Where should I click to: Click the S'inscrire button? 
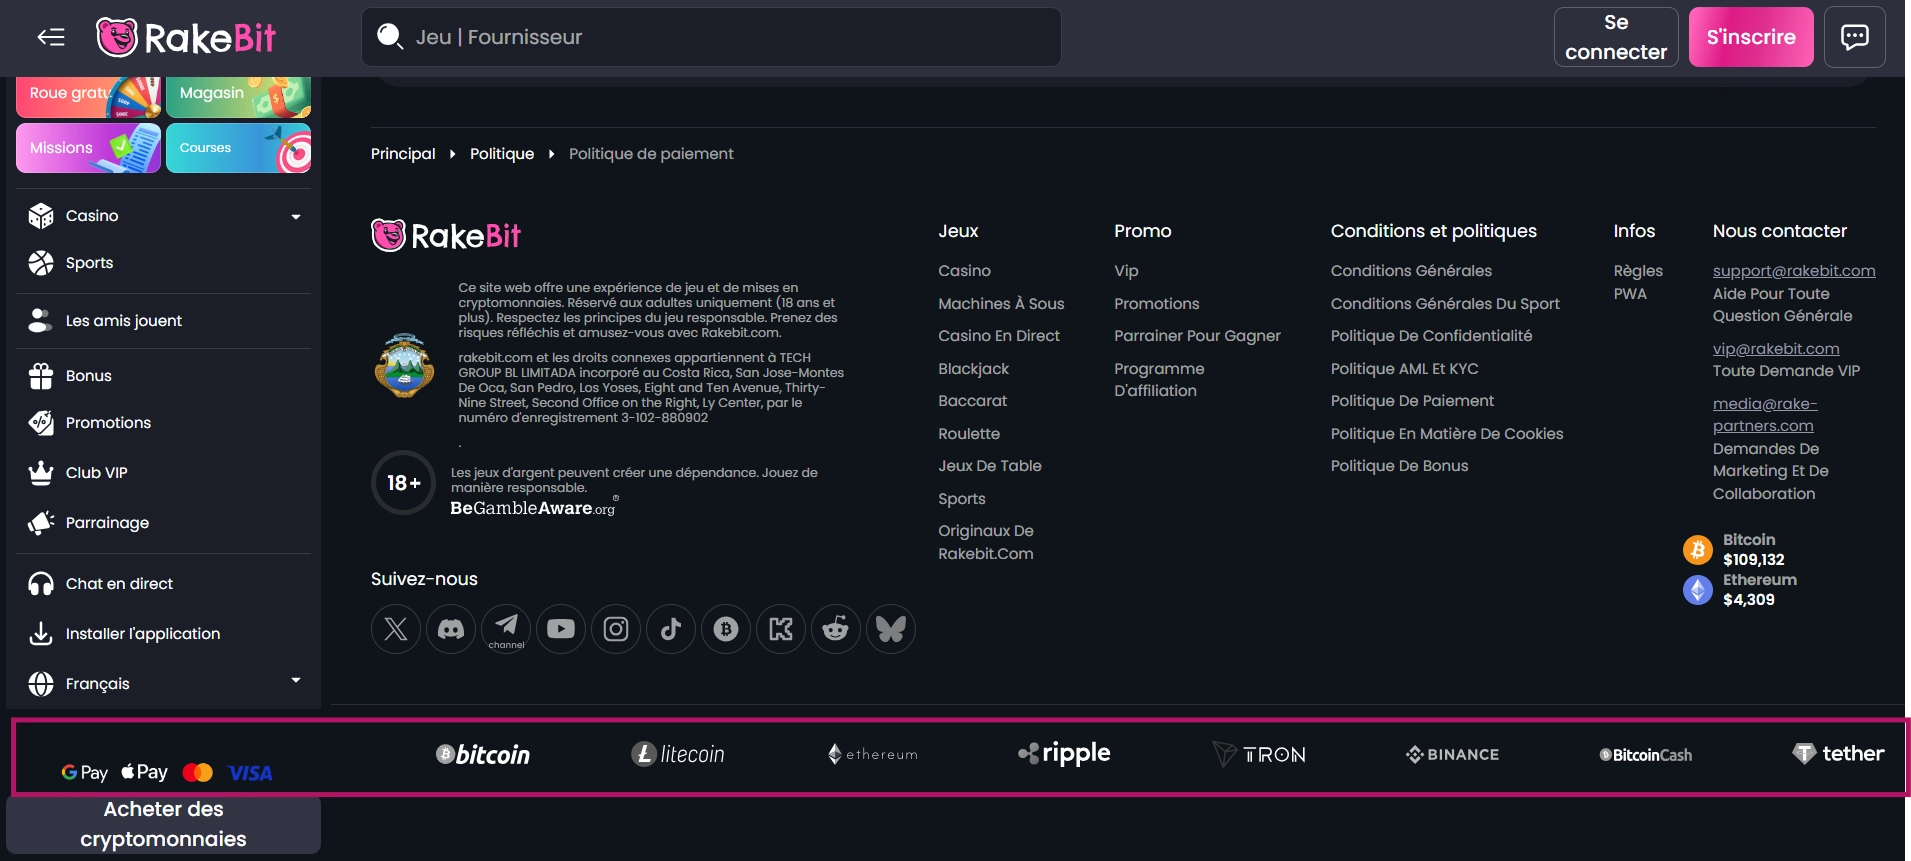coord(1751,37)
